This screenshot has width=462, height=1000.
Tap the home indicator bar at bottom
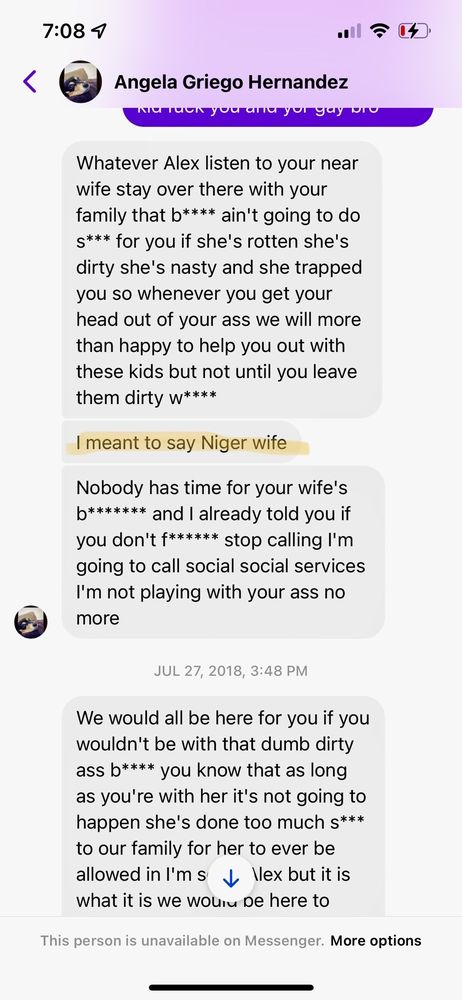pos(231,988)
